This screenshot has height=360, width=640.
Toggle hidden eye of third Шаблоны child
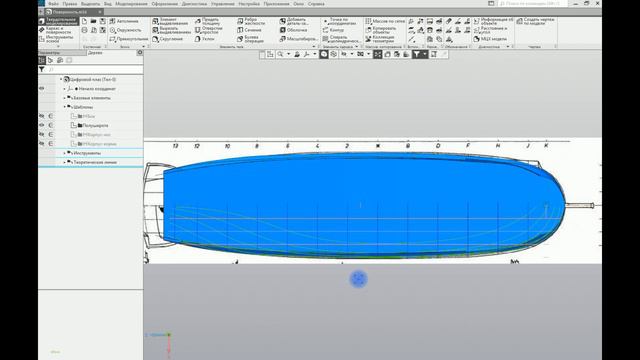pyautogui.click(x=42, y=135)
